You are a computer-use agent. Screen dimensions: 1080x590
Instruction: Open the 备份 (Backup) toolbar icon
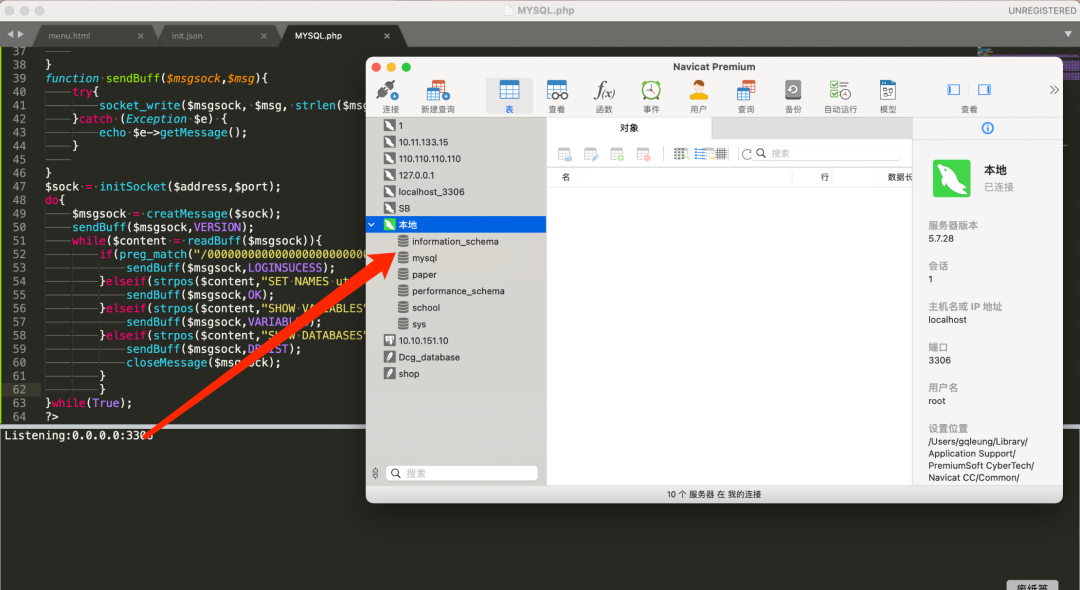point(793,96)
